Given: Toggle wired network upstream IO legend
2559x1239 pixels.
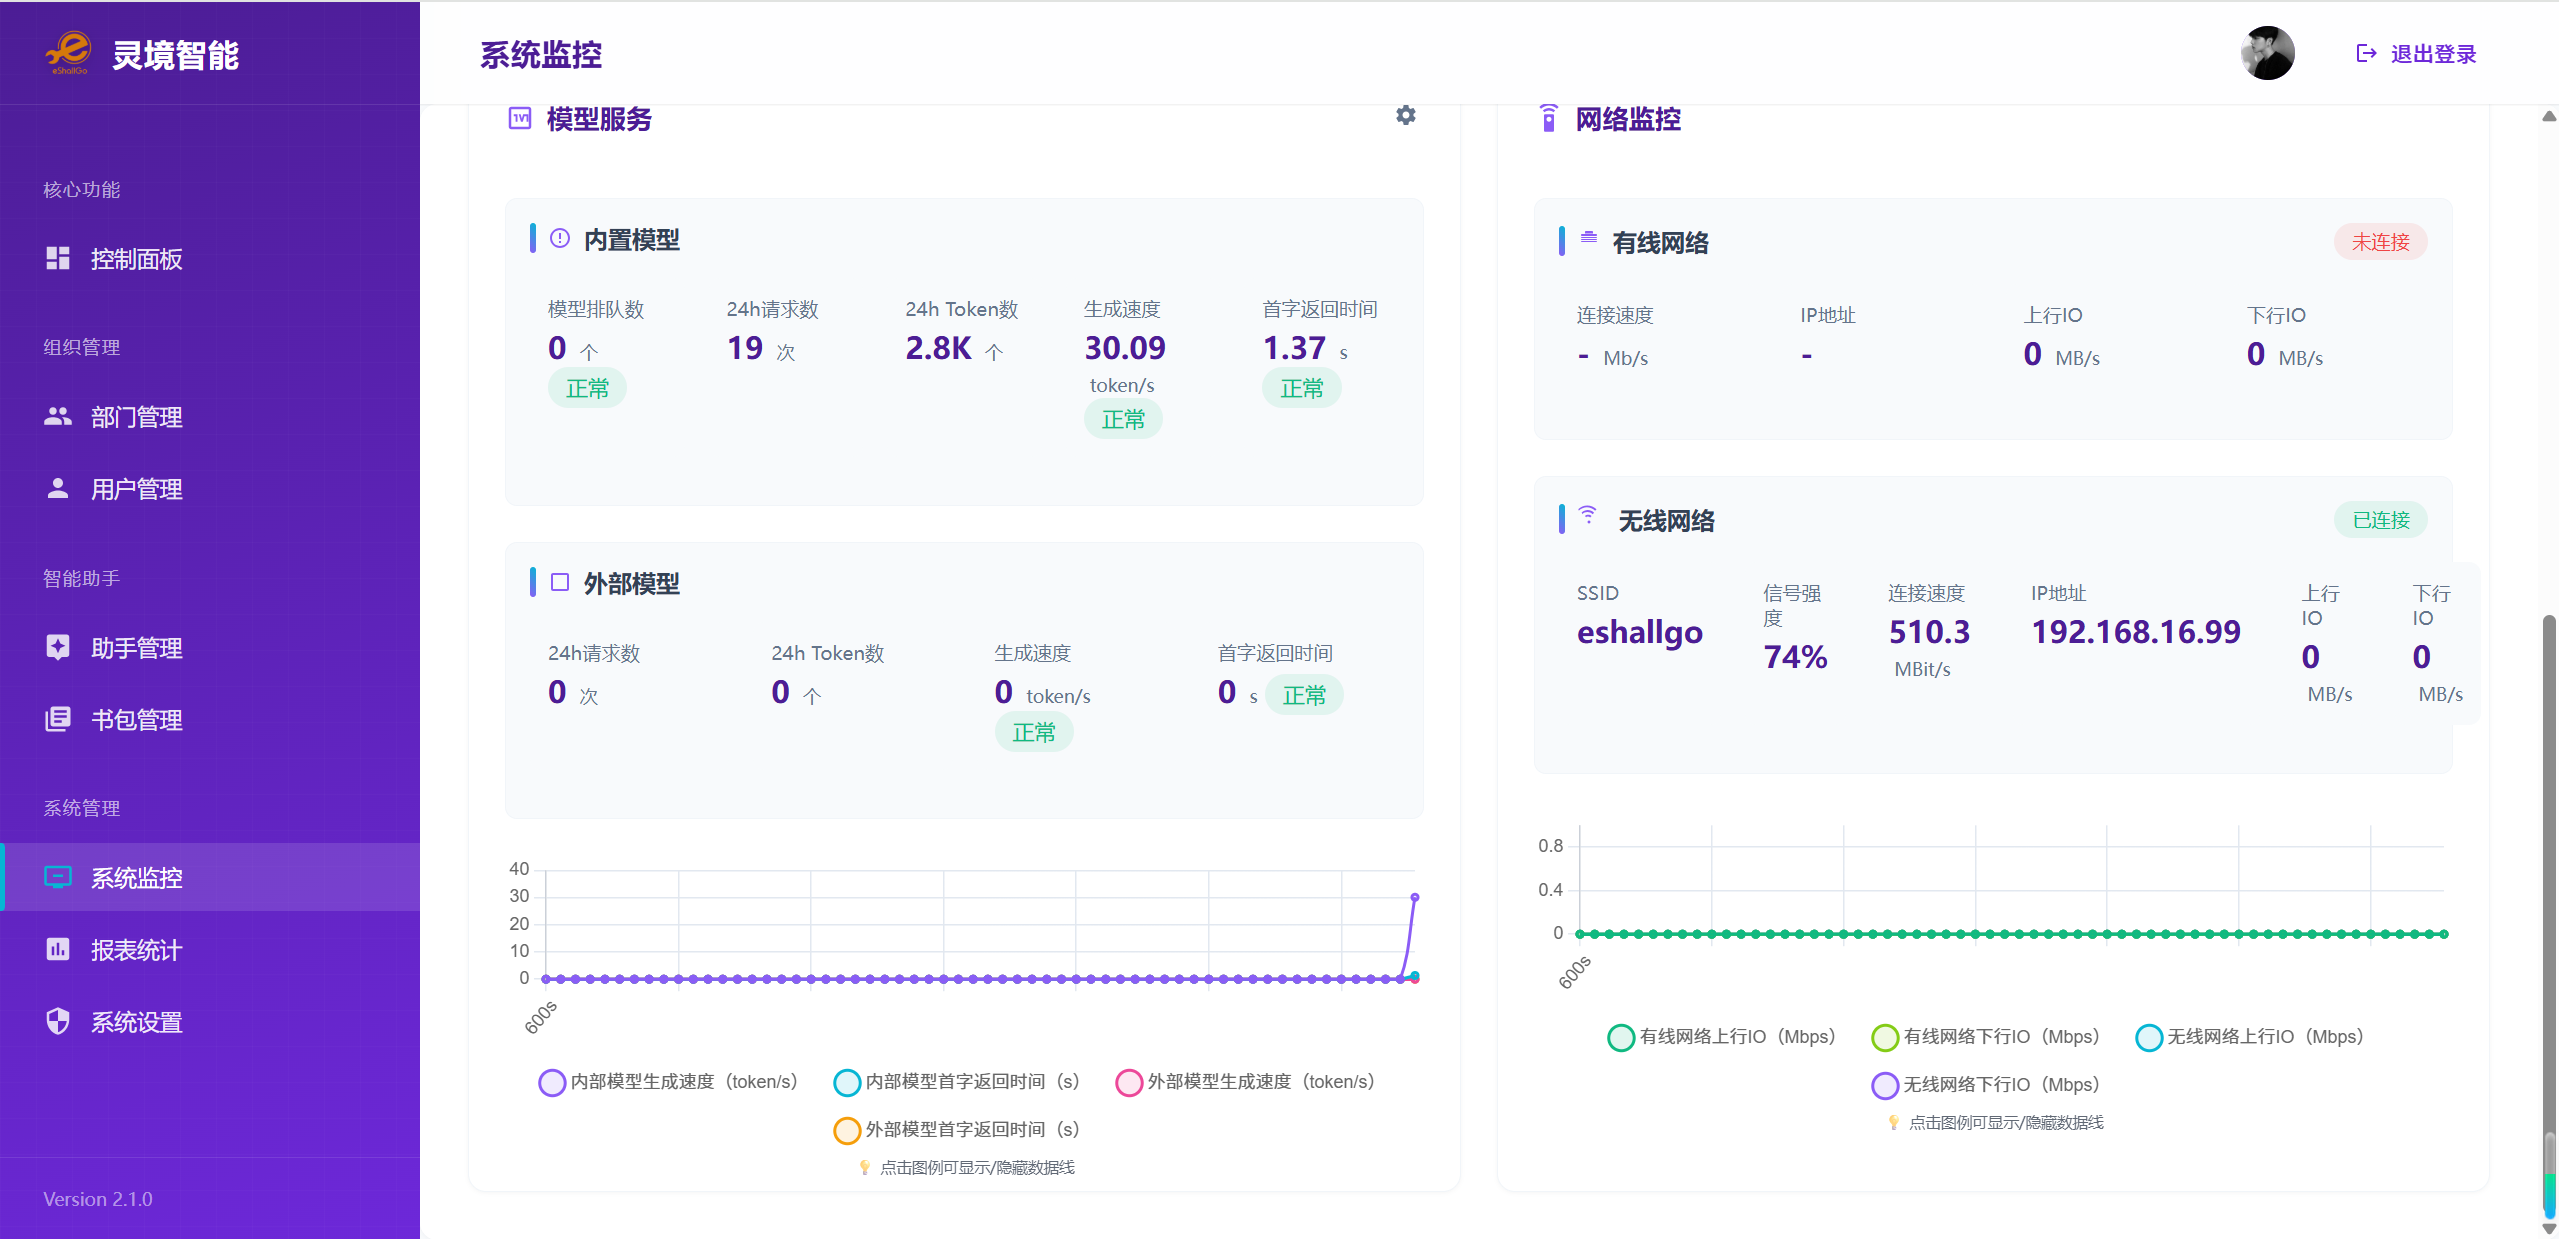Looking at the screenshot, I should pyautogui.click(x=1721, y=1037).
